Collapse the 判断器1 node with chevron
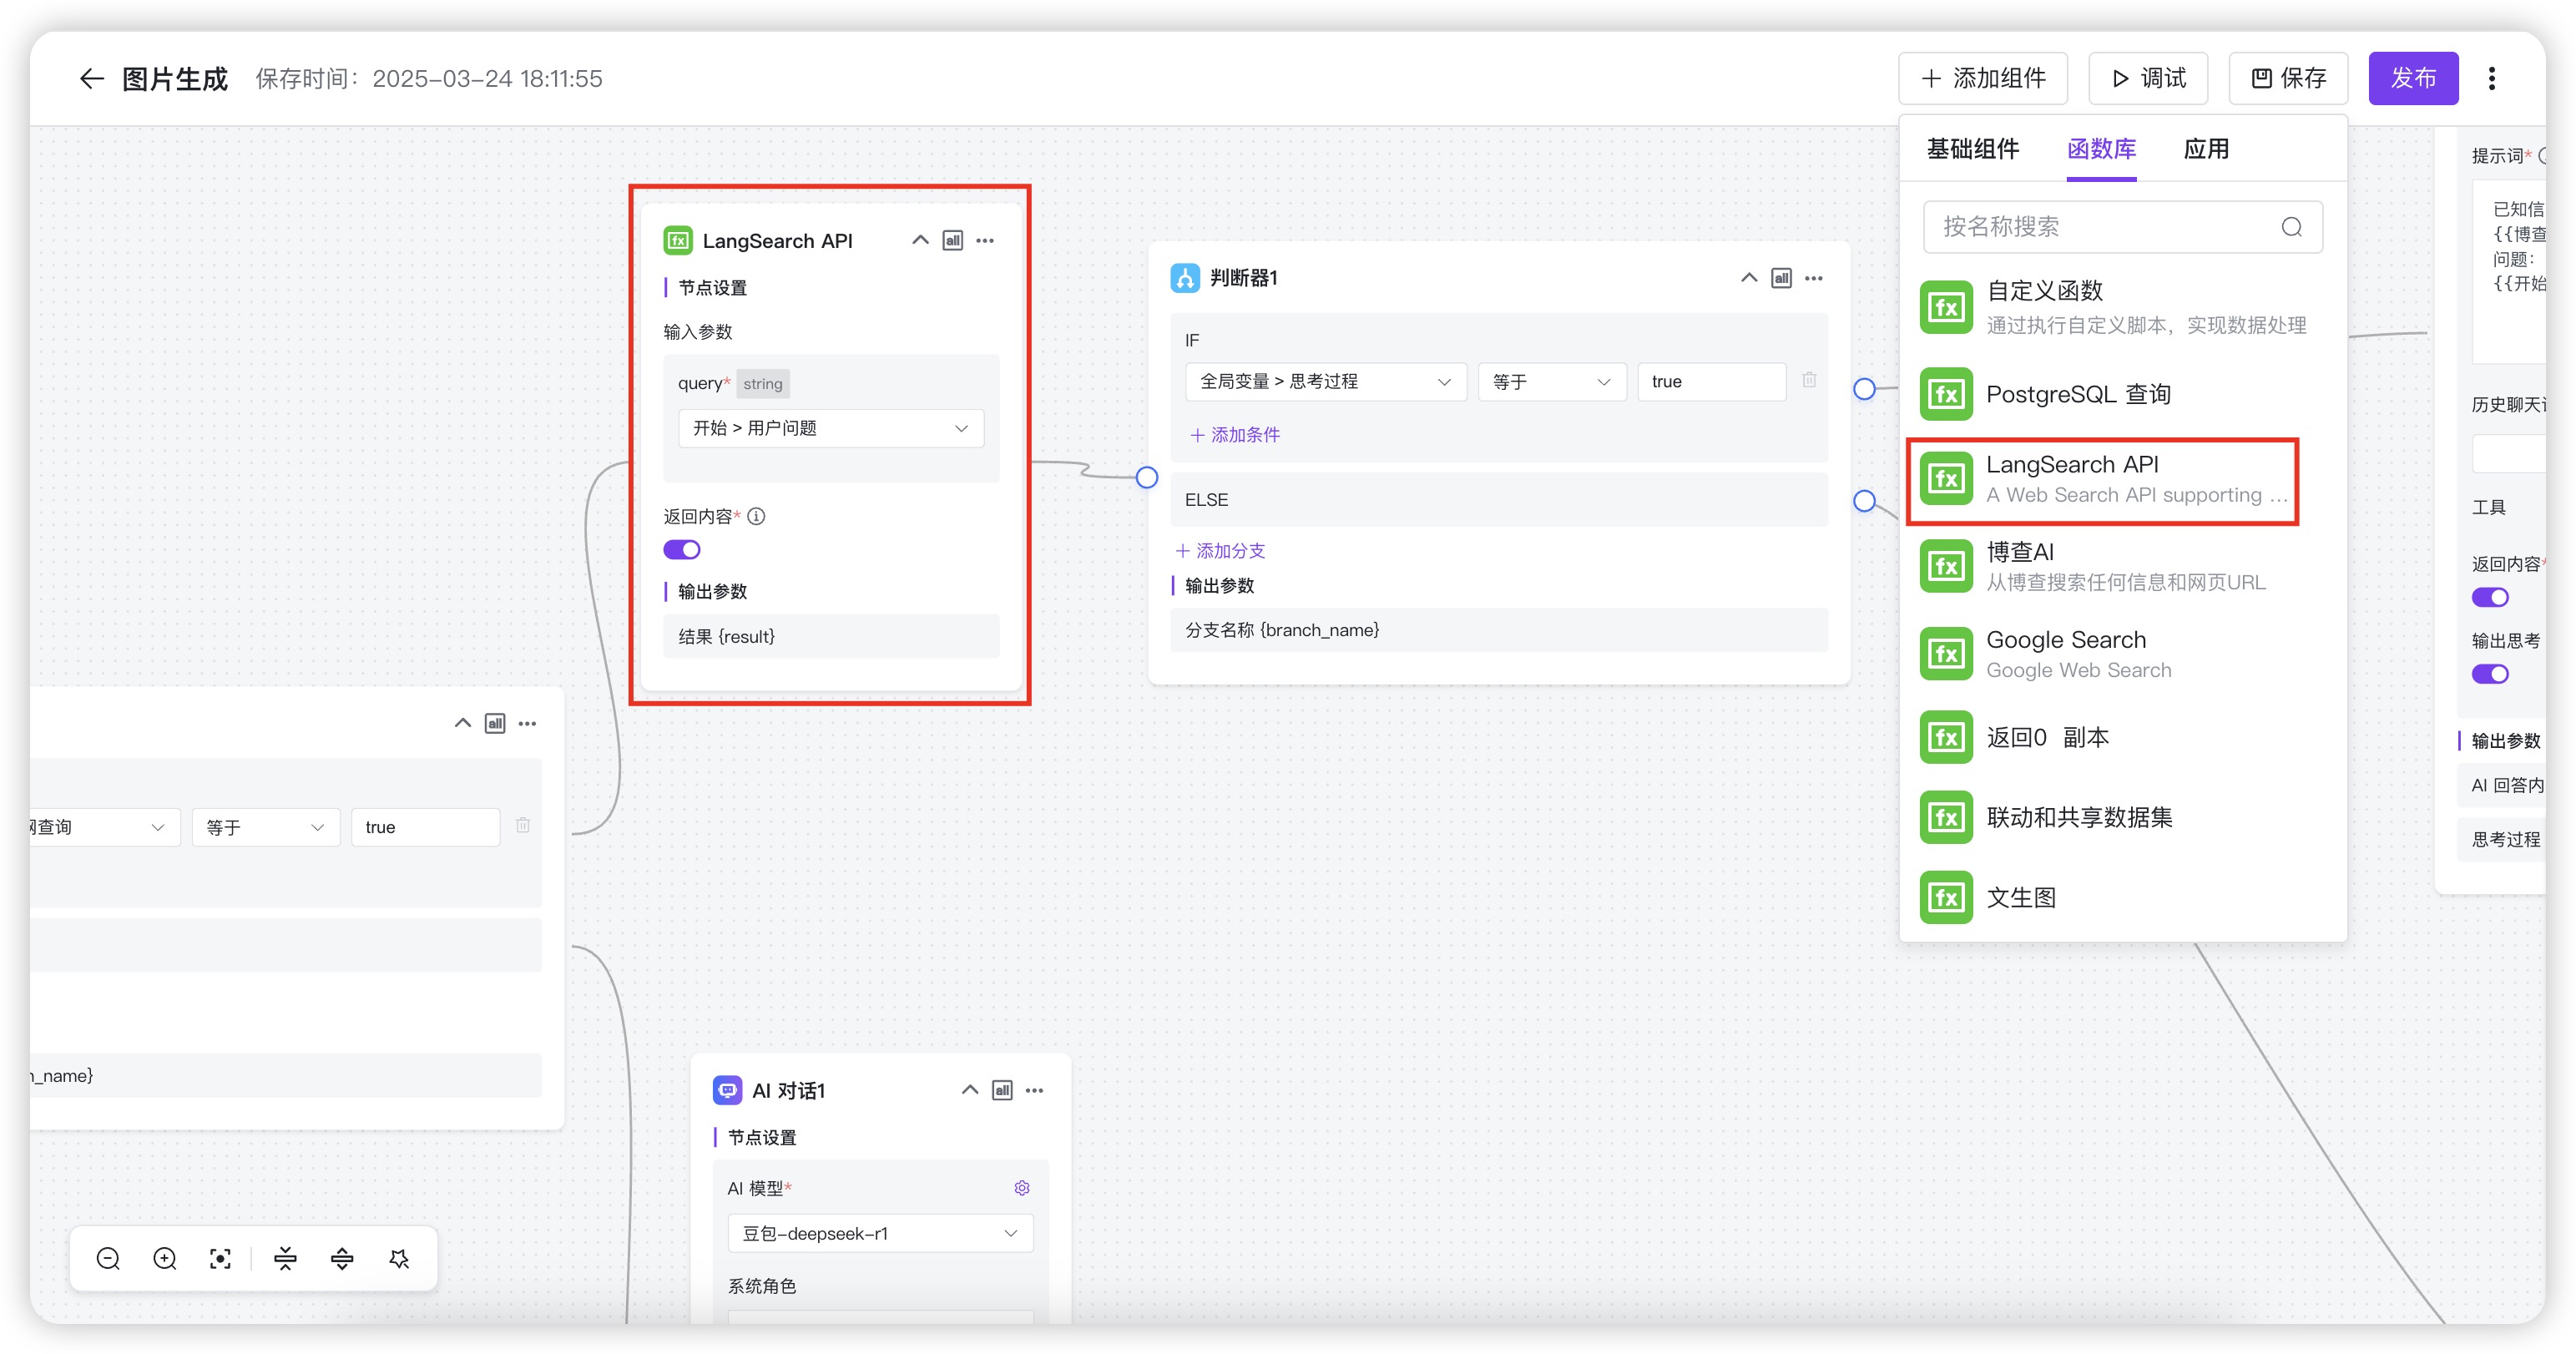Screen dimensions: 2576x1354 [1748, 278]
